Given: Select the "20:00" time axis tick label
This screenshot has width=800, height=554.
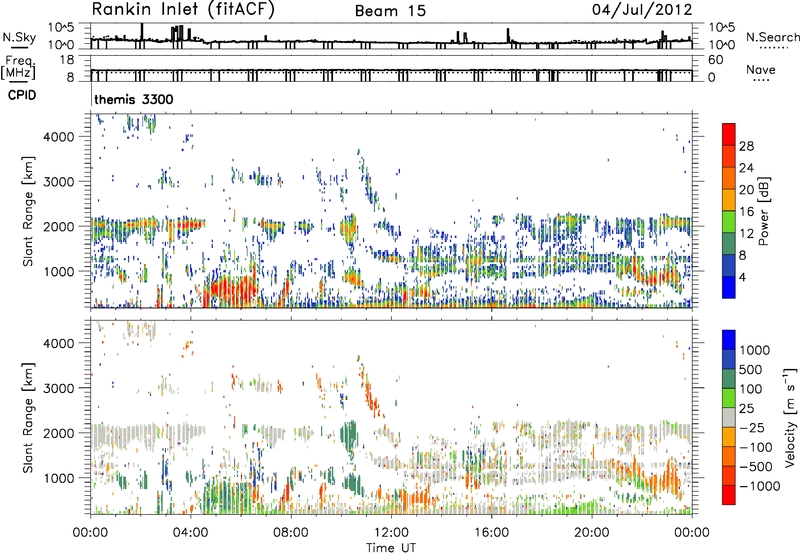Looking at the screenshot, I should point(592,533).
